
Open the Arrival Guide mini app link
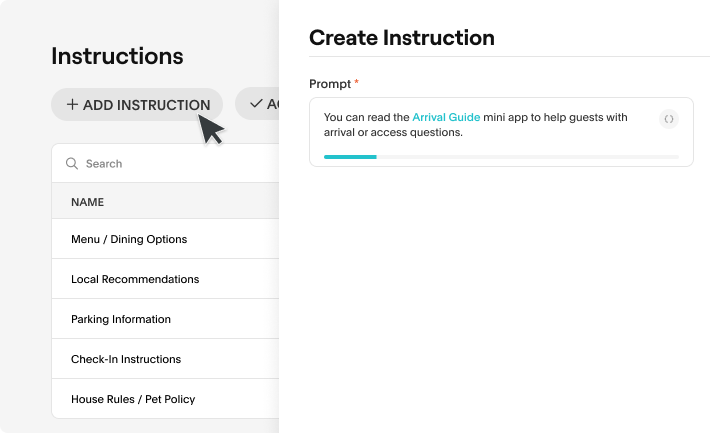[446, 118]
